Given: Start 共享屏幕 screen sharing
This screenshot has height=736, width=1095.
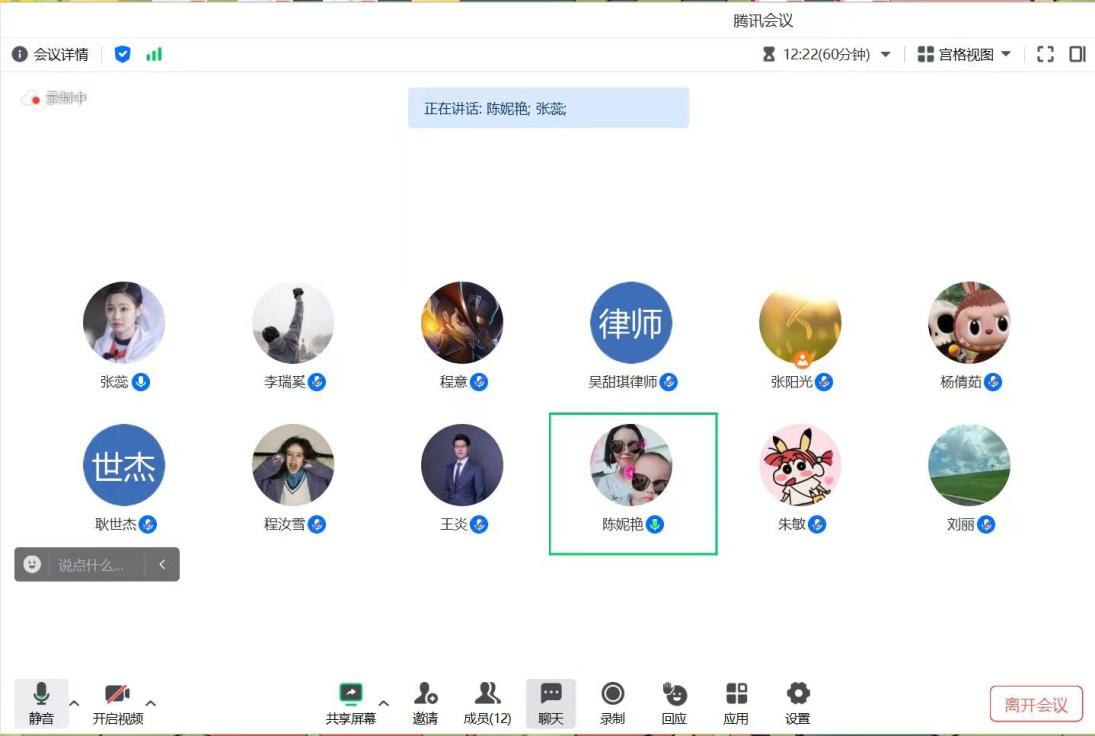Looking at the screenshot, I should [x=351, y=700].
